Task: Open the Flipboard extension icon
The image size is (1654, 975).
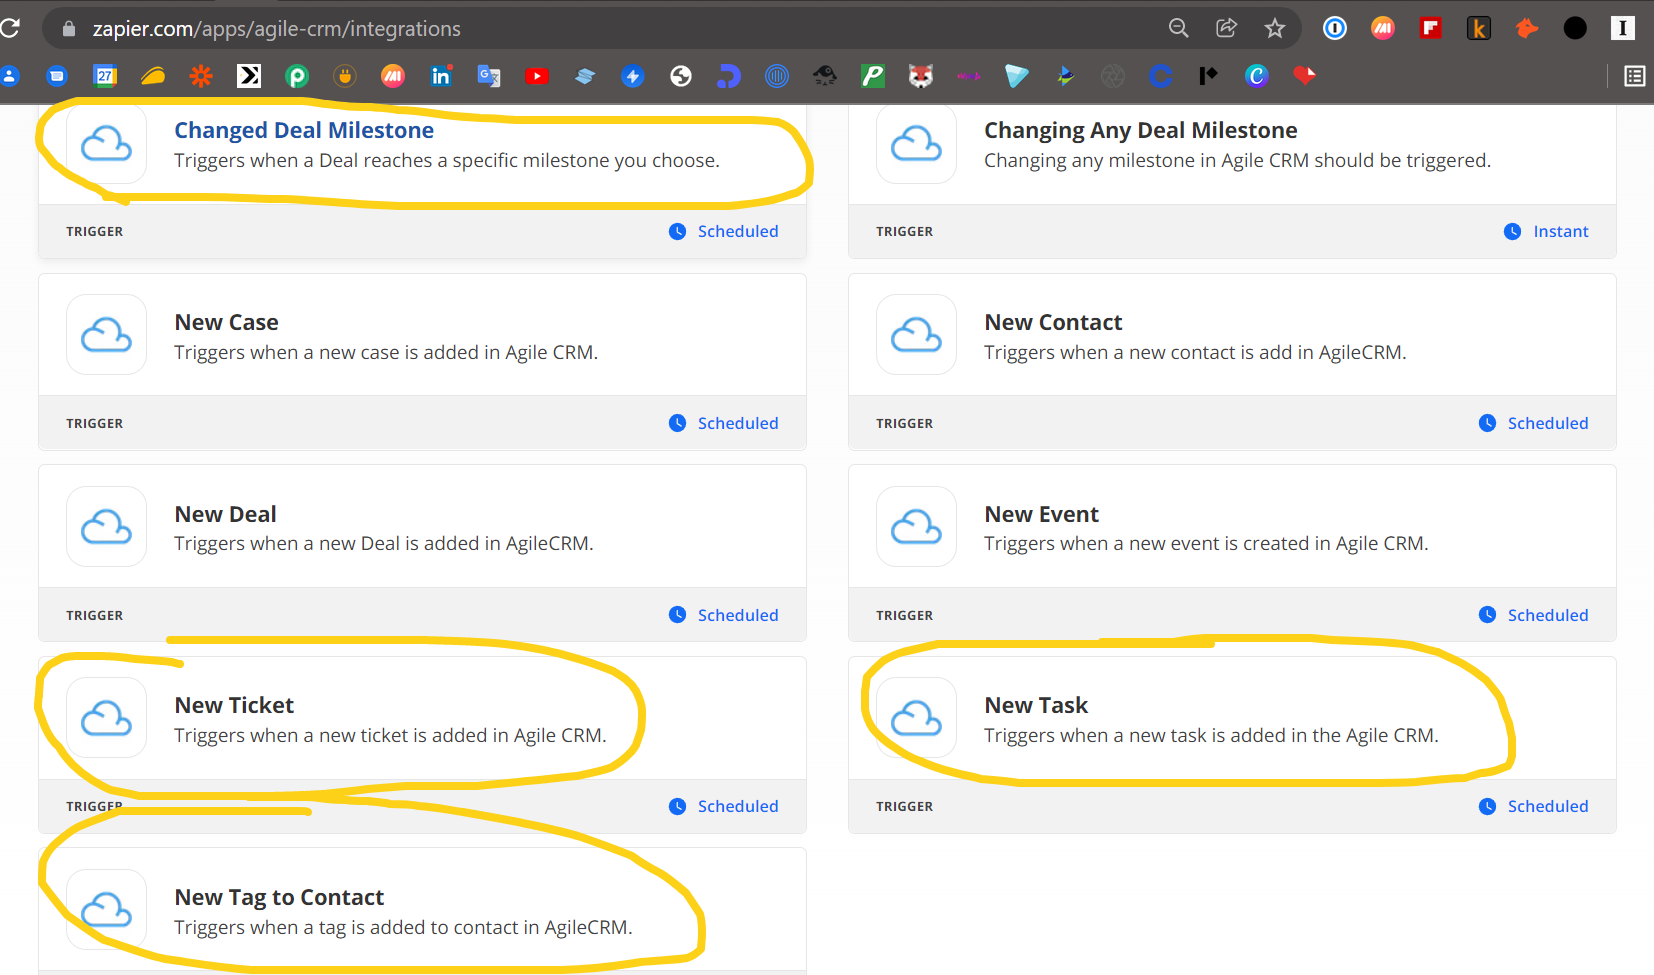Action: [1431, 28]
